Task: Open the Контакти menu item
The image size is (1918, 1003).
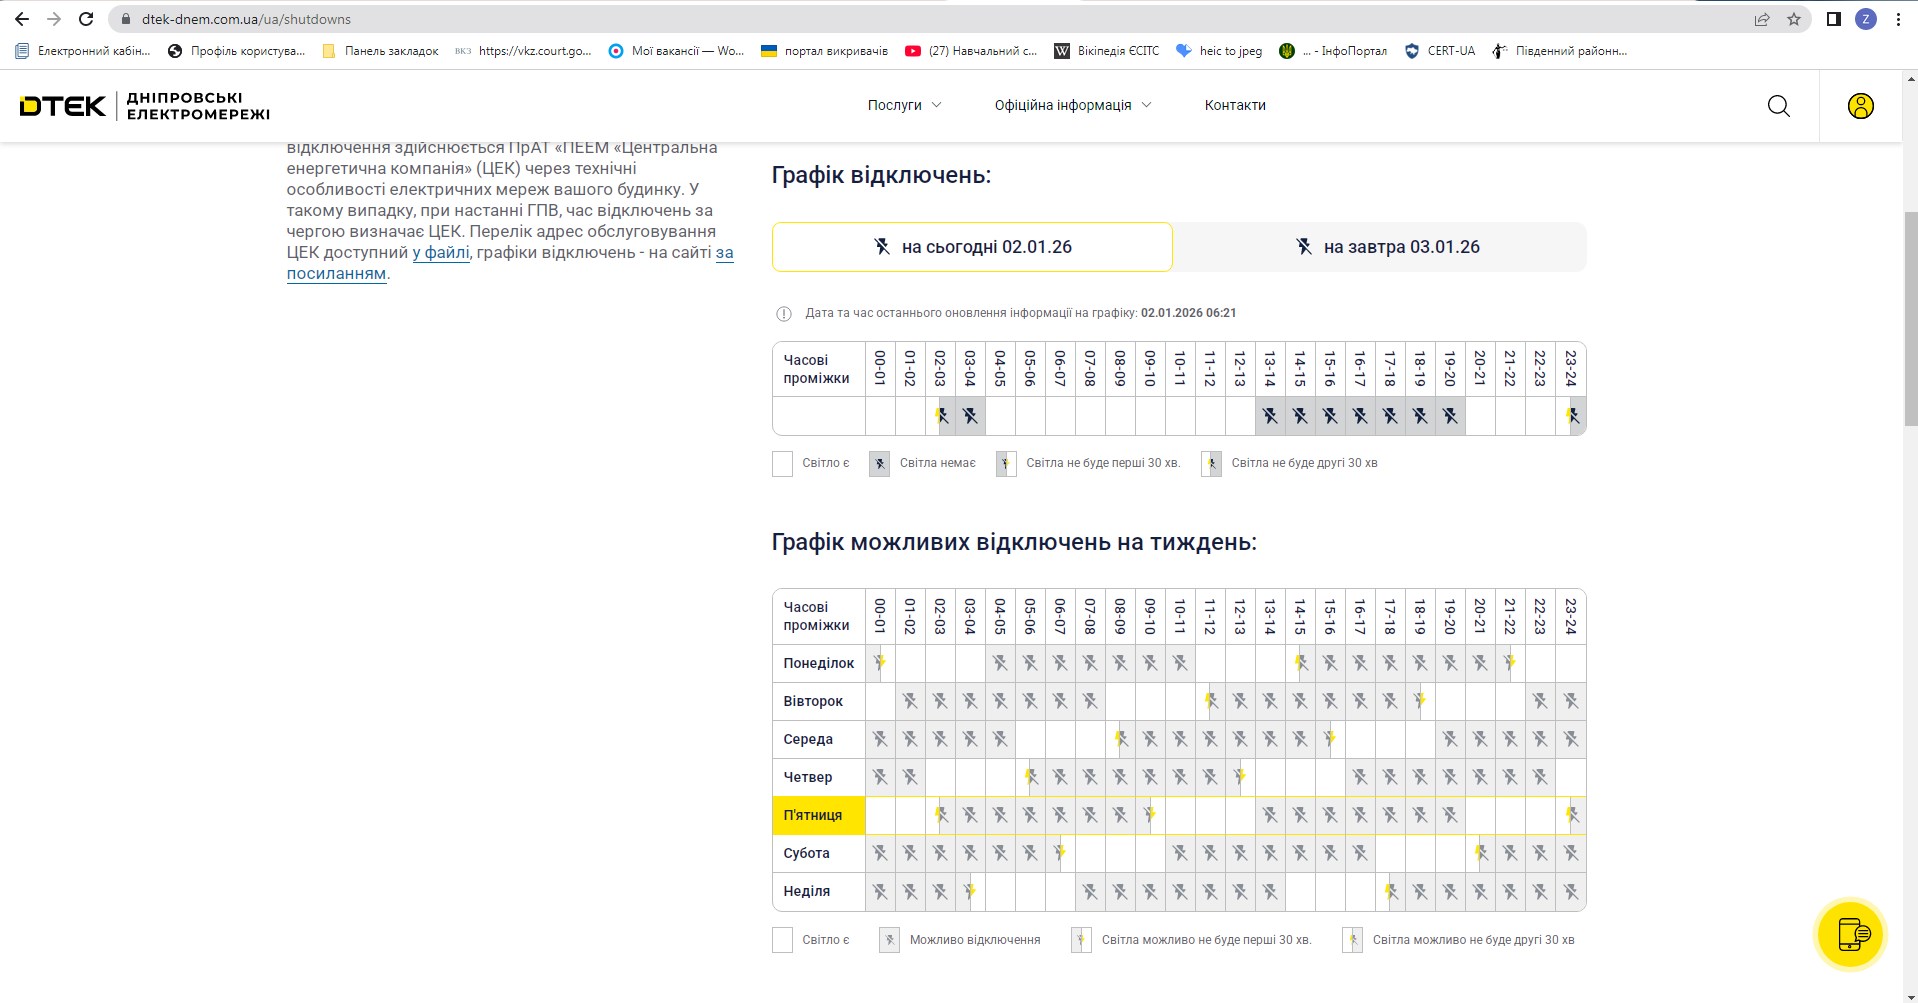Action: pyautogui.click(x=1234, y=105)
